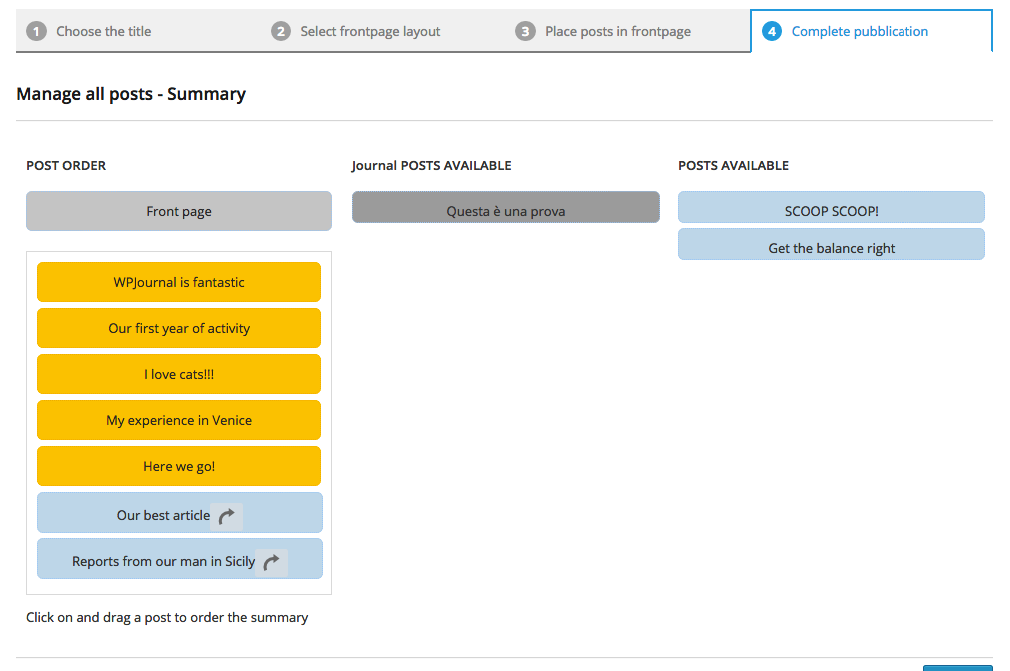
Task: Go to the Choose the title step
Action: tap(103, 31)
